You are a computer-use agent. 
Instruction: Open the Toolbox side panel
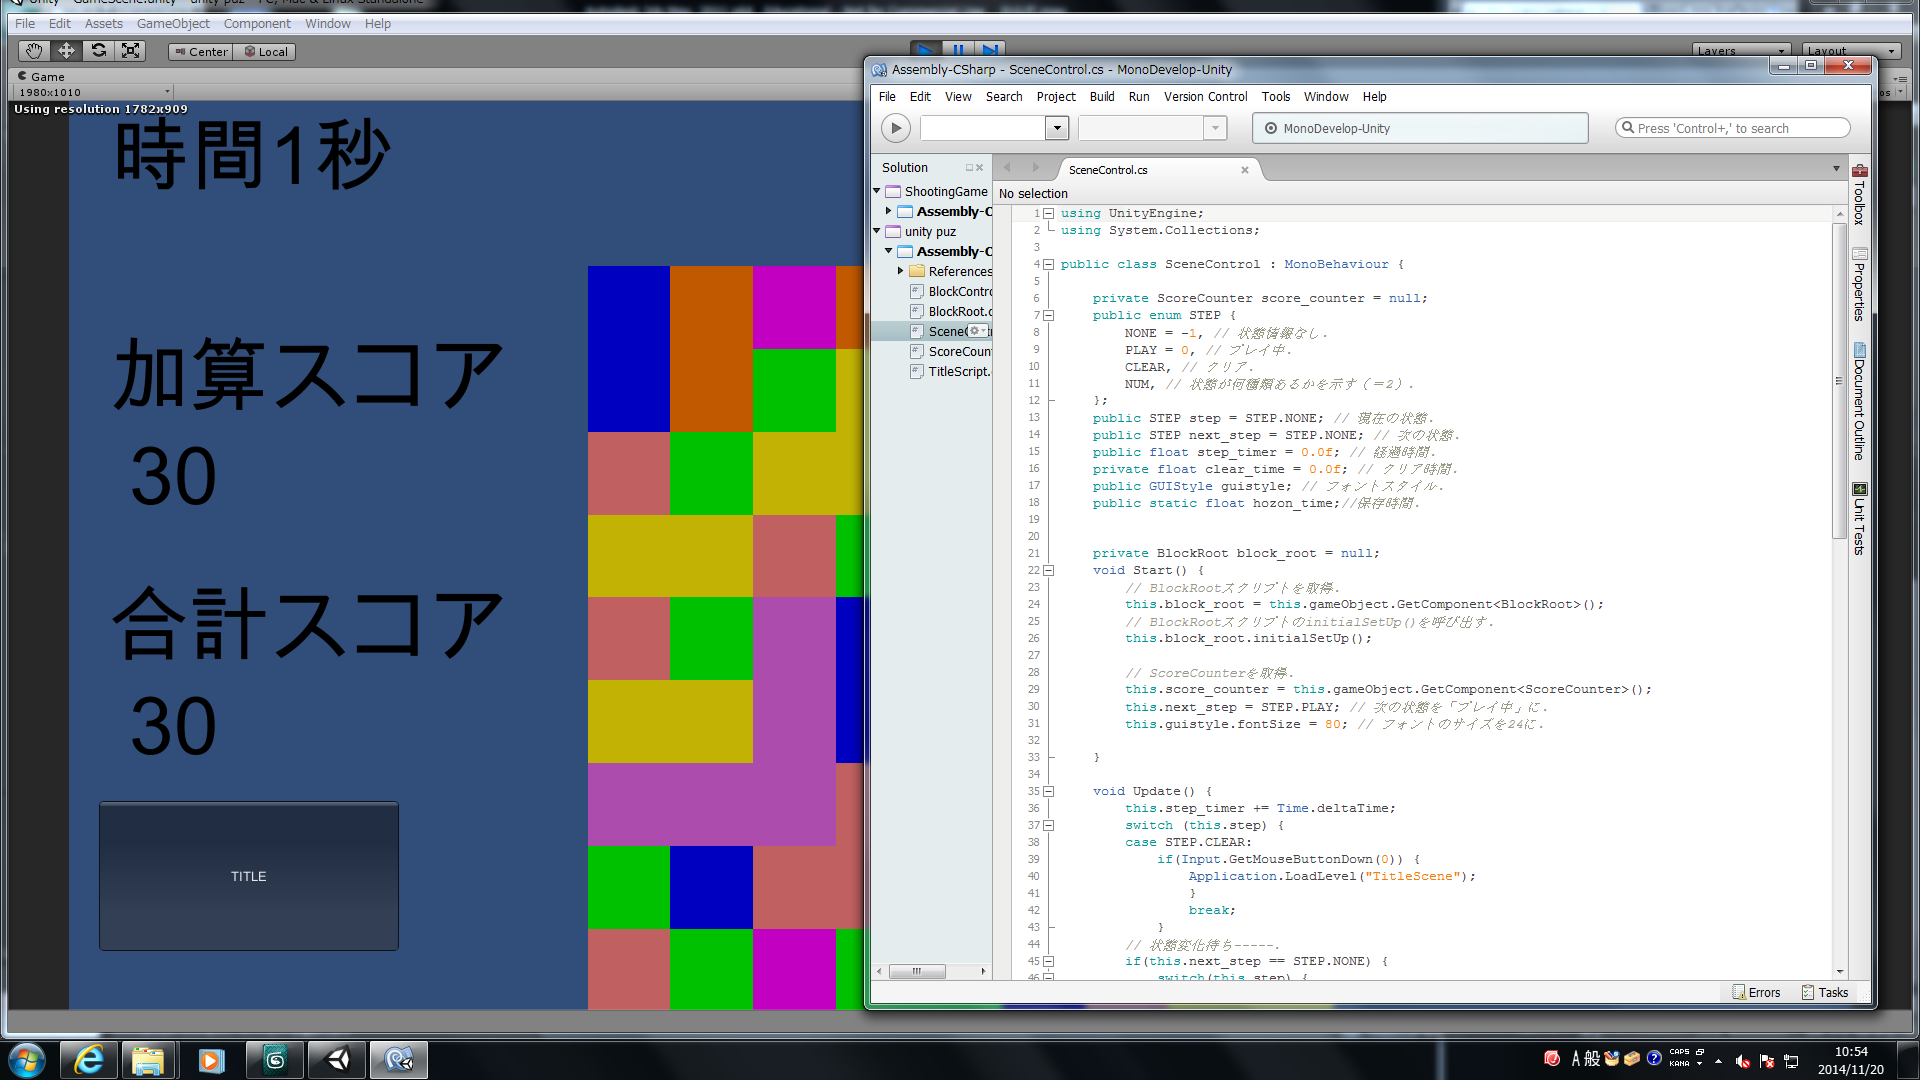(x=1859, y=195)
